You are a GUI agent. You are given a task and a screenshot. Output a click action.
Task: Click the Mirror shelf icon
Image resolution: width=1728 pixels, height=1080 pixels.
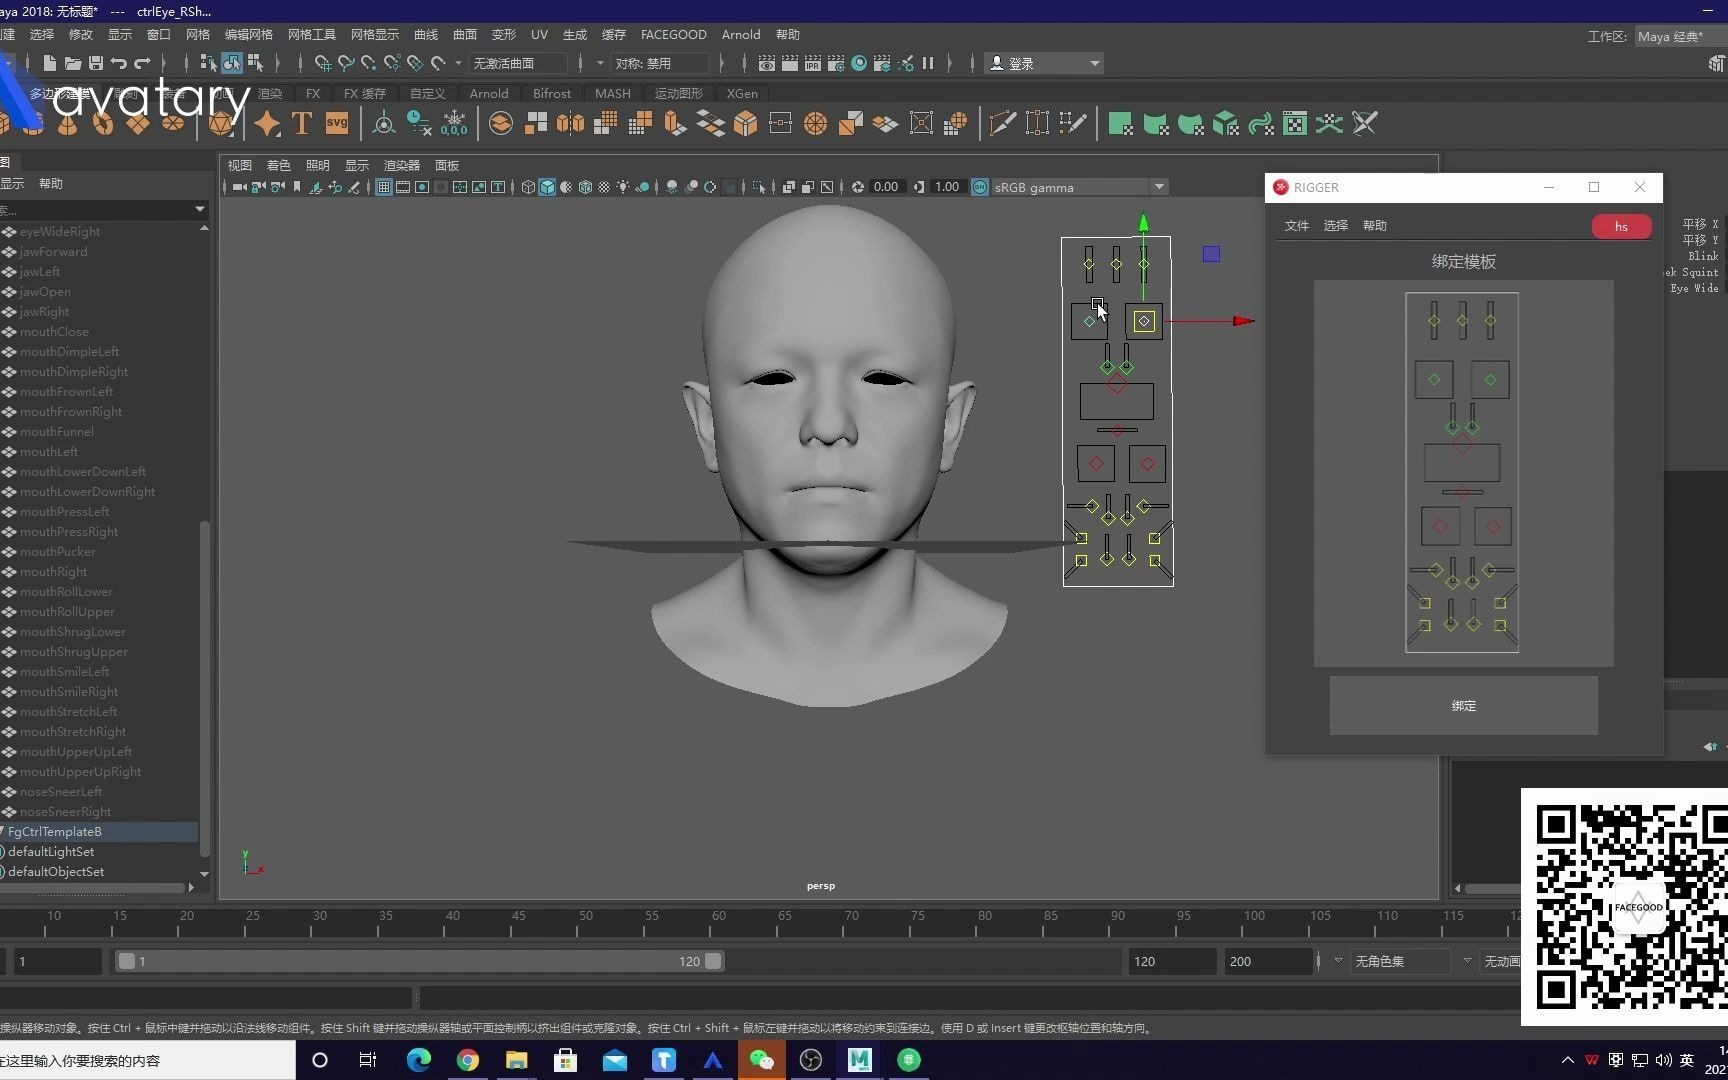[570, 124]
